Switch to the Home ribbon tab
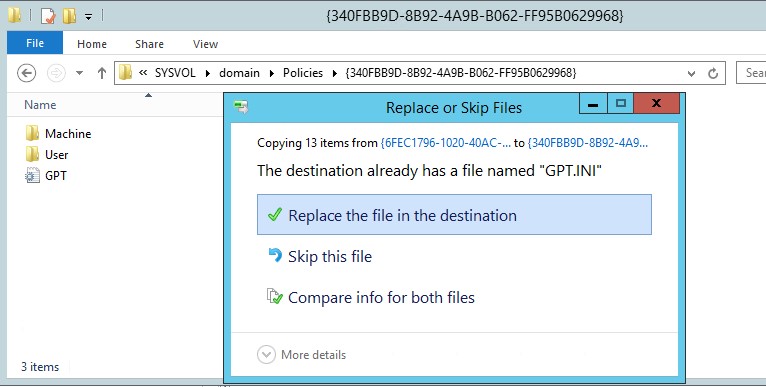Viewport: 766px width, 387px height. (x=92, y=44)
